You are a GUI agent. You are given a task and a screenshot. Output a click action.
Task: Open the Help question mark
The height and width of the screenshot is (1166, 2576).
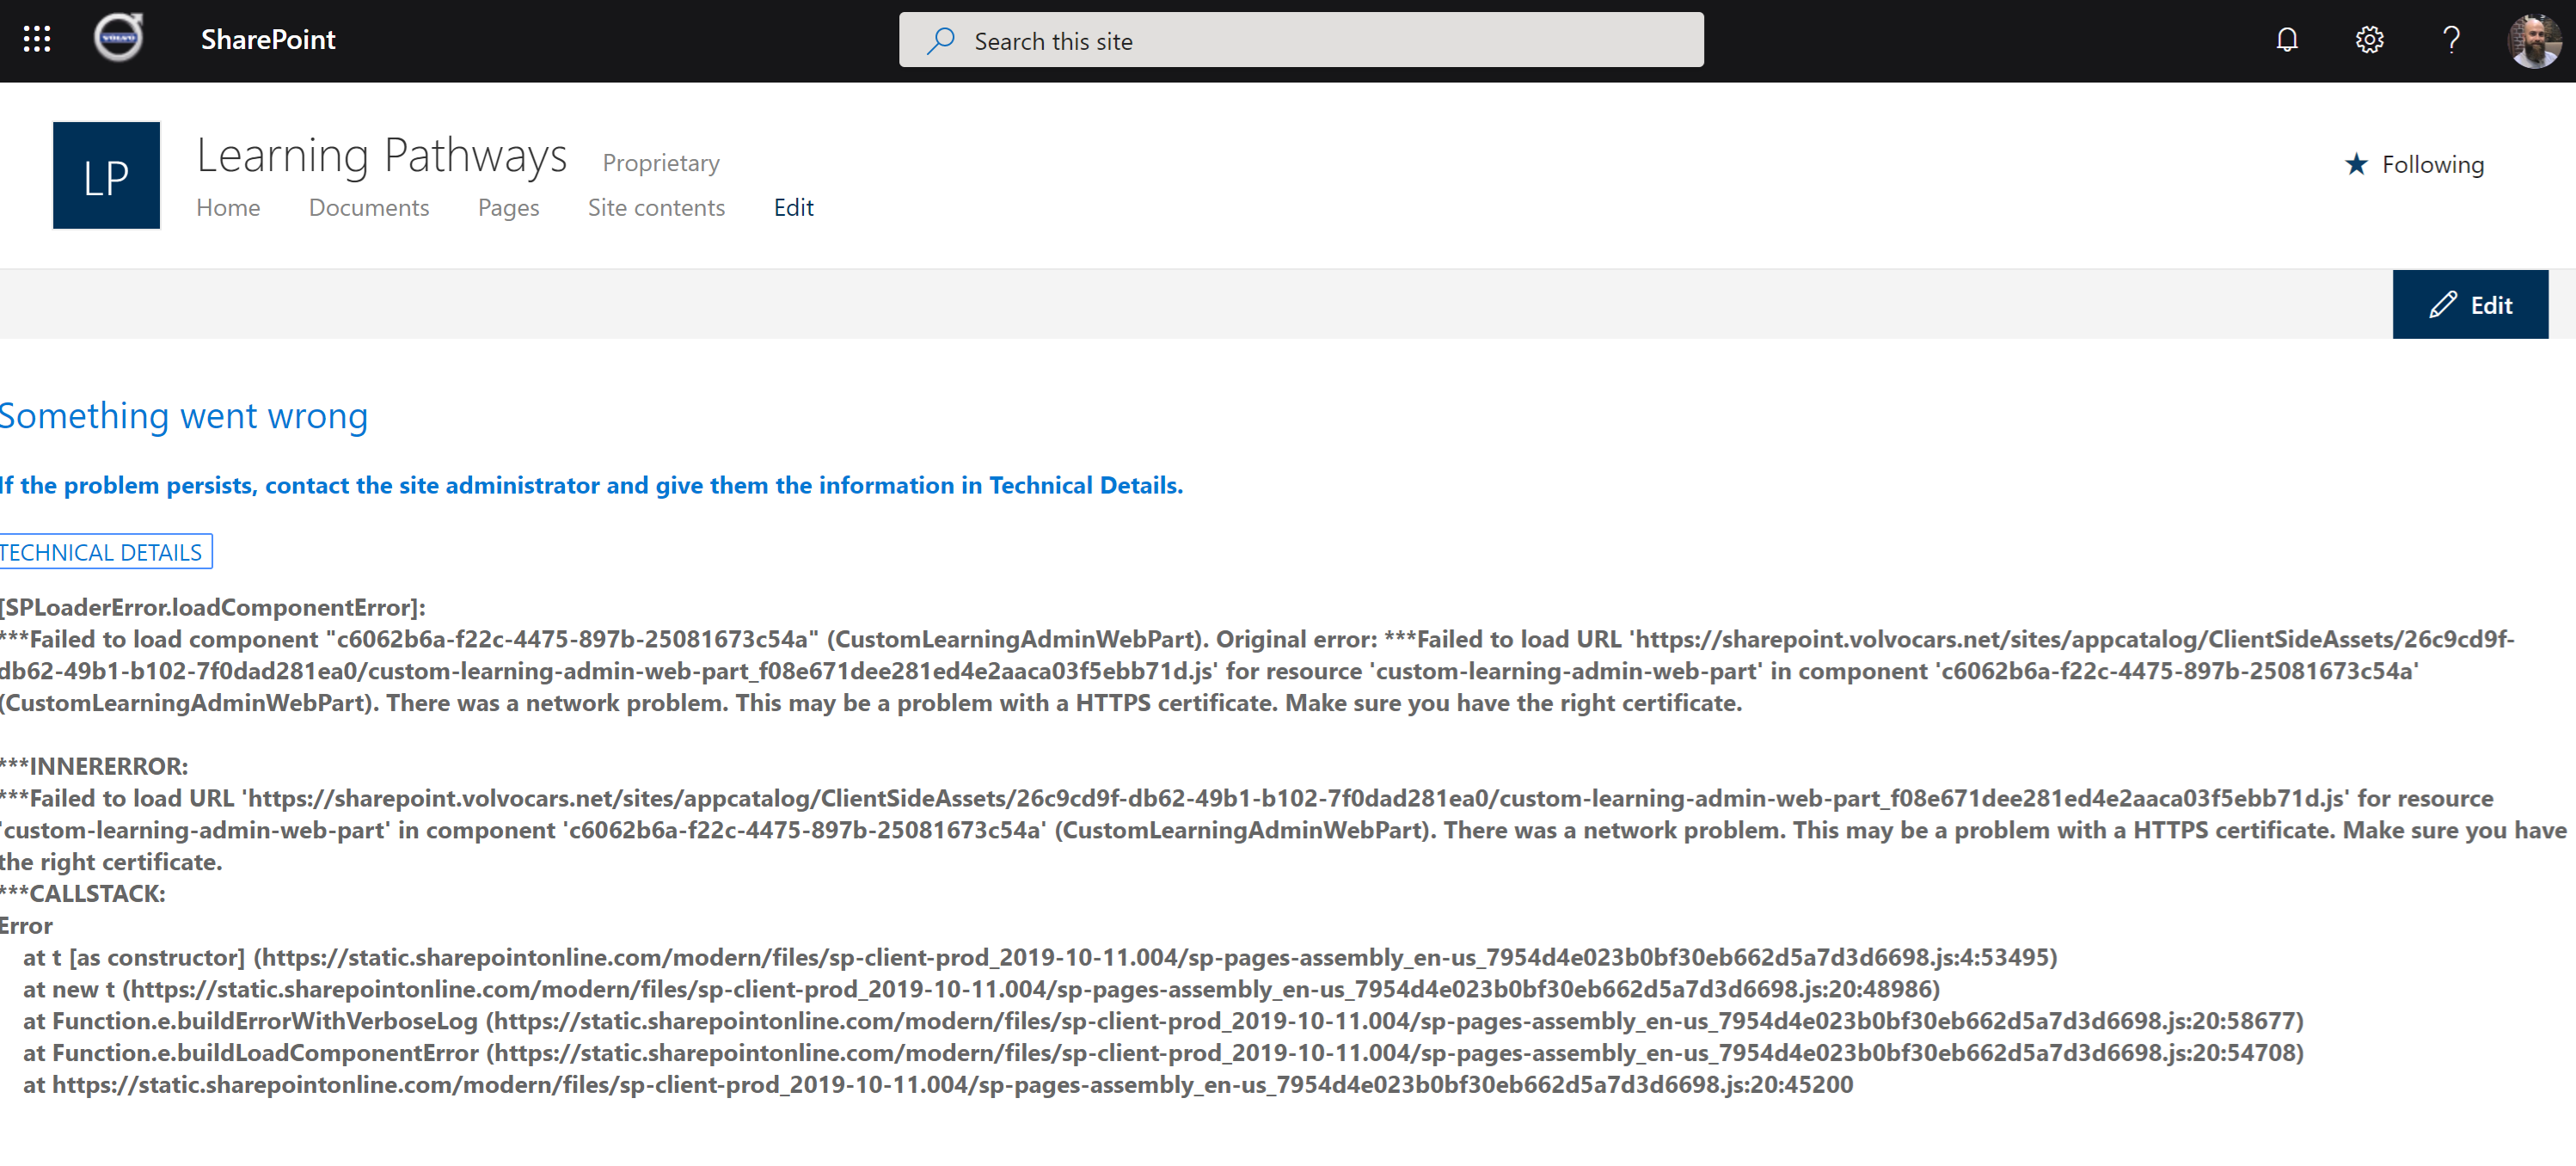click(x=2451, y=39)
